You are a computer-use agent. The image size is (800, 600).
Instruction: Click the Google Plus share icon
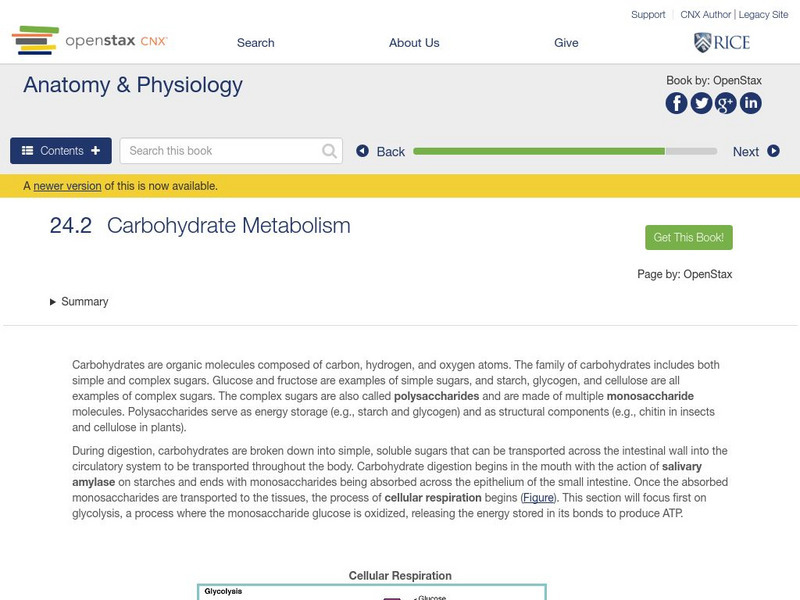(725, 103)
